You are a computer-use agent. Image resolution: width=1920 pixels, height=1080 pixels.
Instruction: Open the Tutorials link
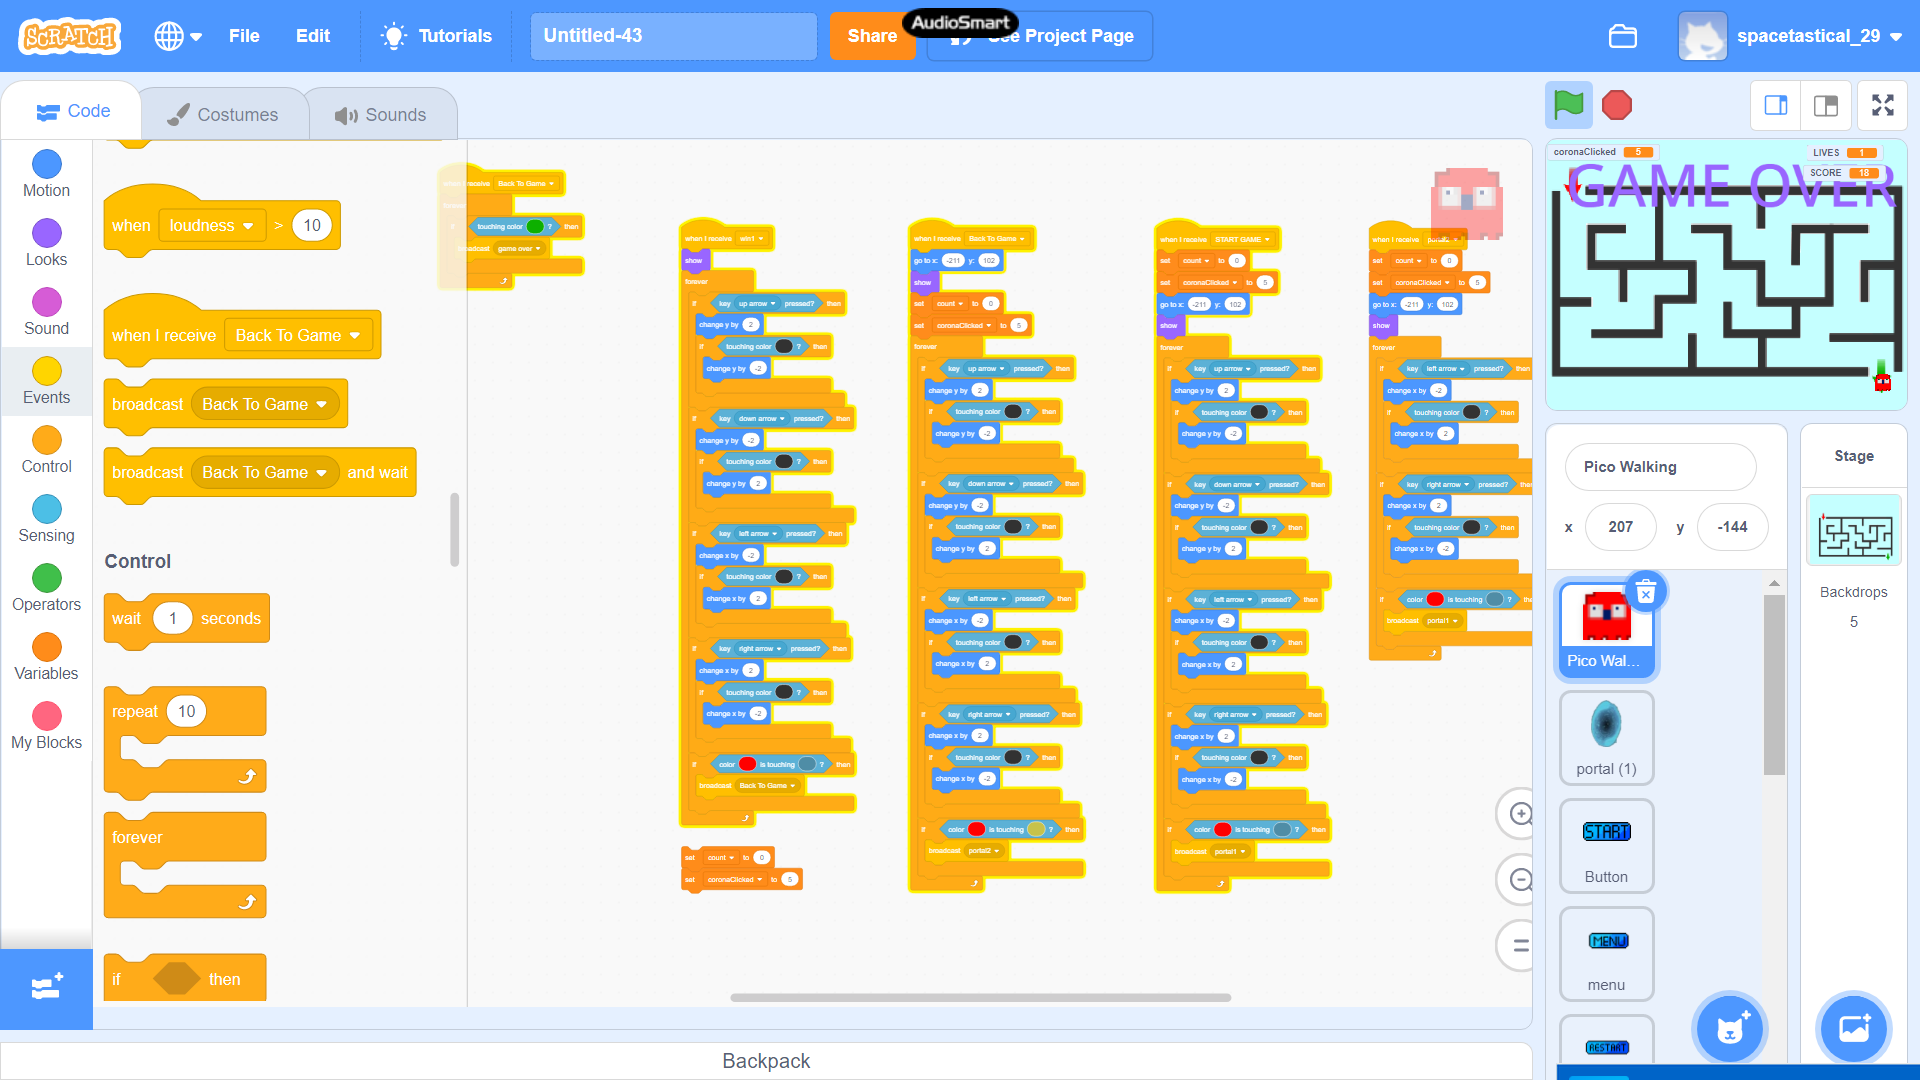coord(437,36)
